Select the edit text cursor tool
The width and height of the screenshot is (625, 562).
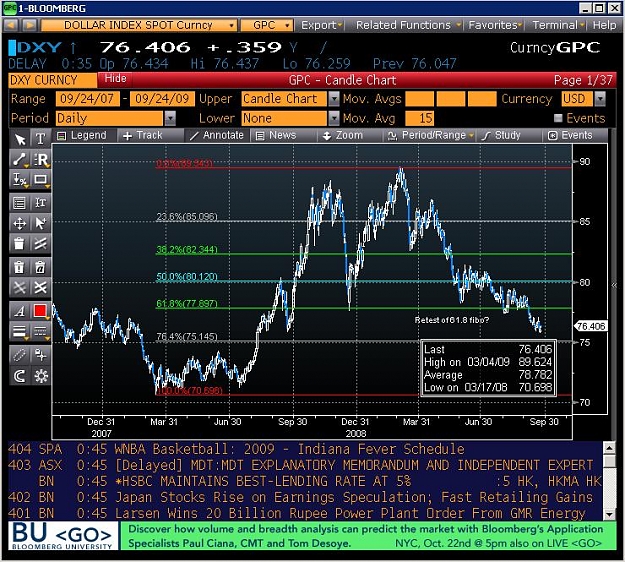(40, 203)
